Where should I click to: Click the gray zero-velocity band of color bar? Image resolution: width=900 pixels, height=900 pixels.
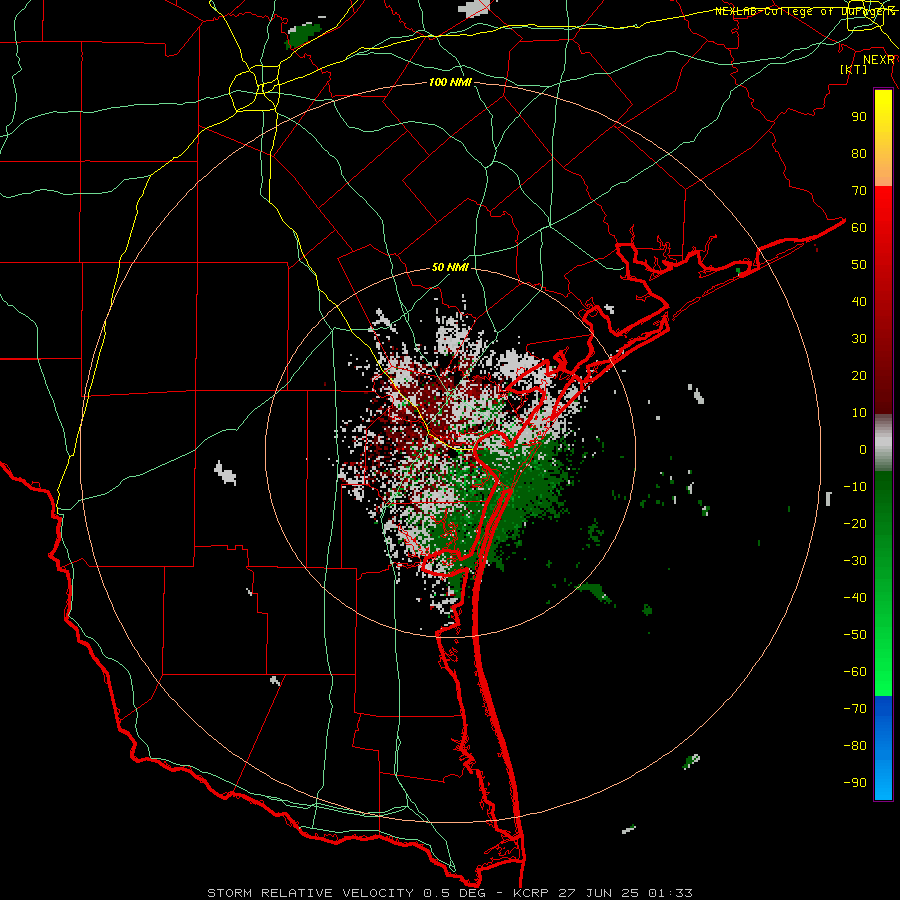[x=883, y=443]
